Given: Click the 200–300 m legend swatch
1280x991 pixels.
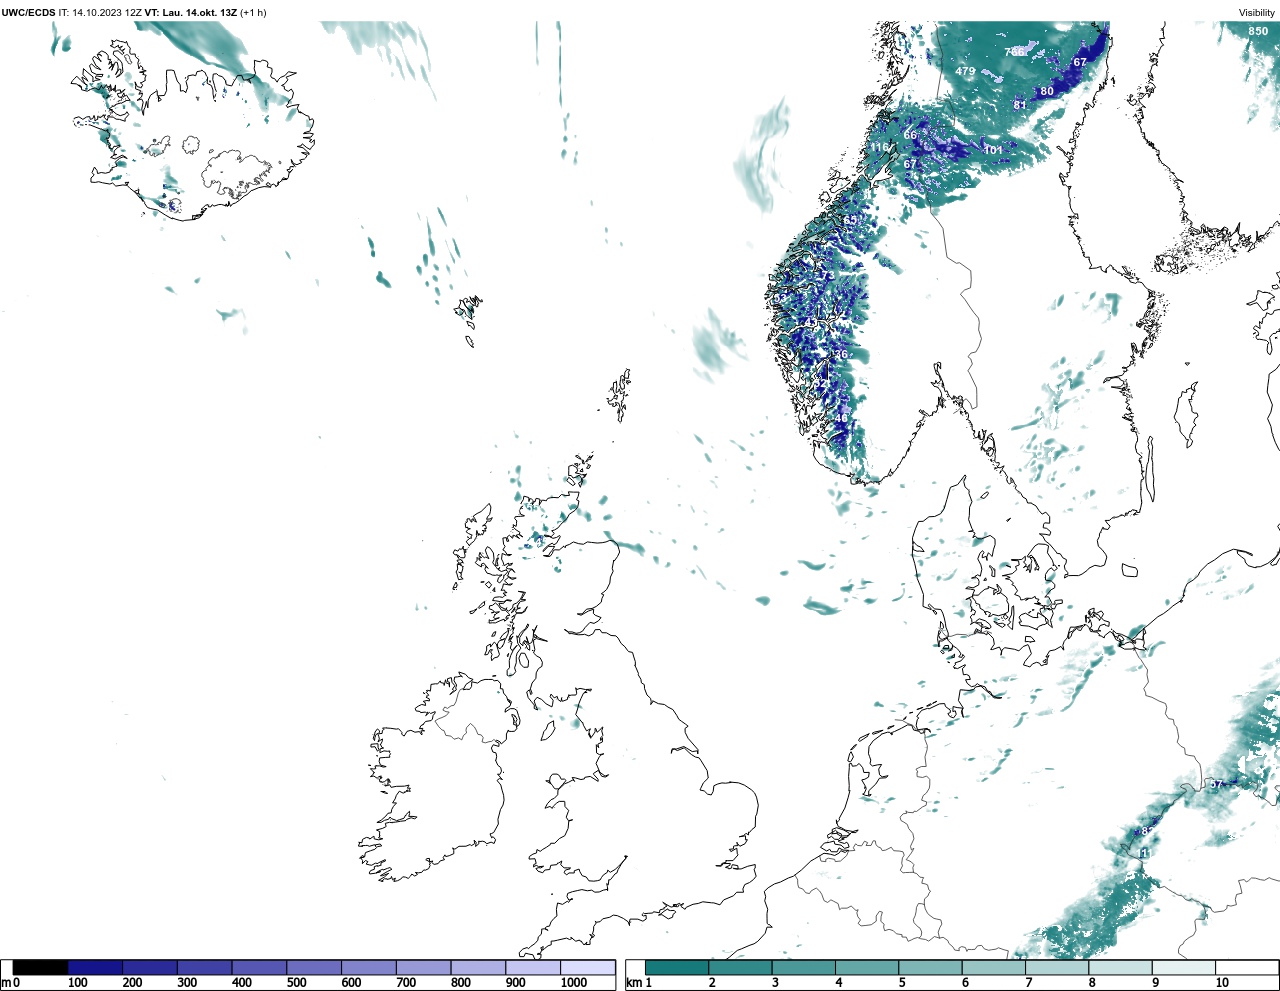Looking at the screenshot, I should [150, 968].
